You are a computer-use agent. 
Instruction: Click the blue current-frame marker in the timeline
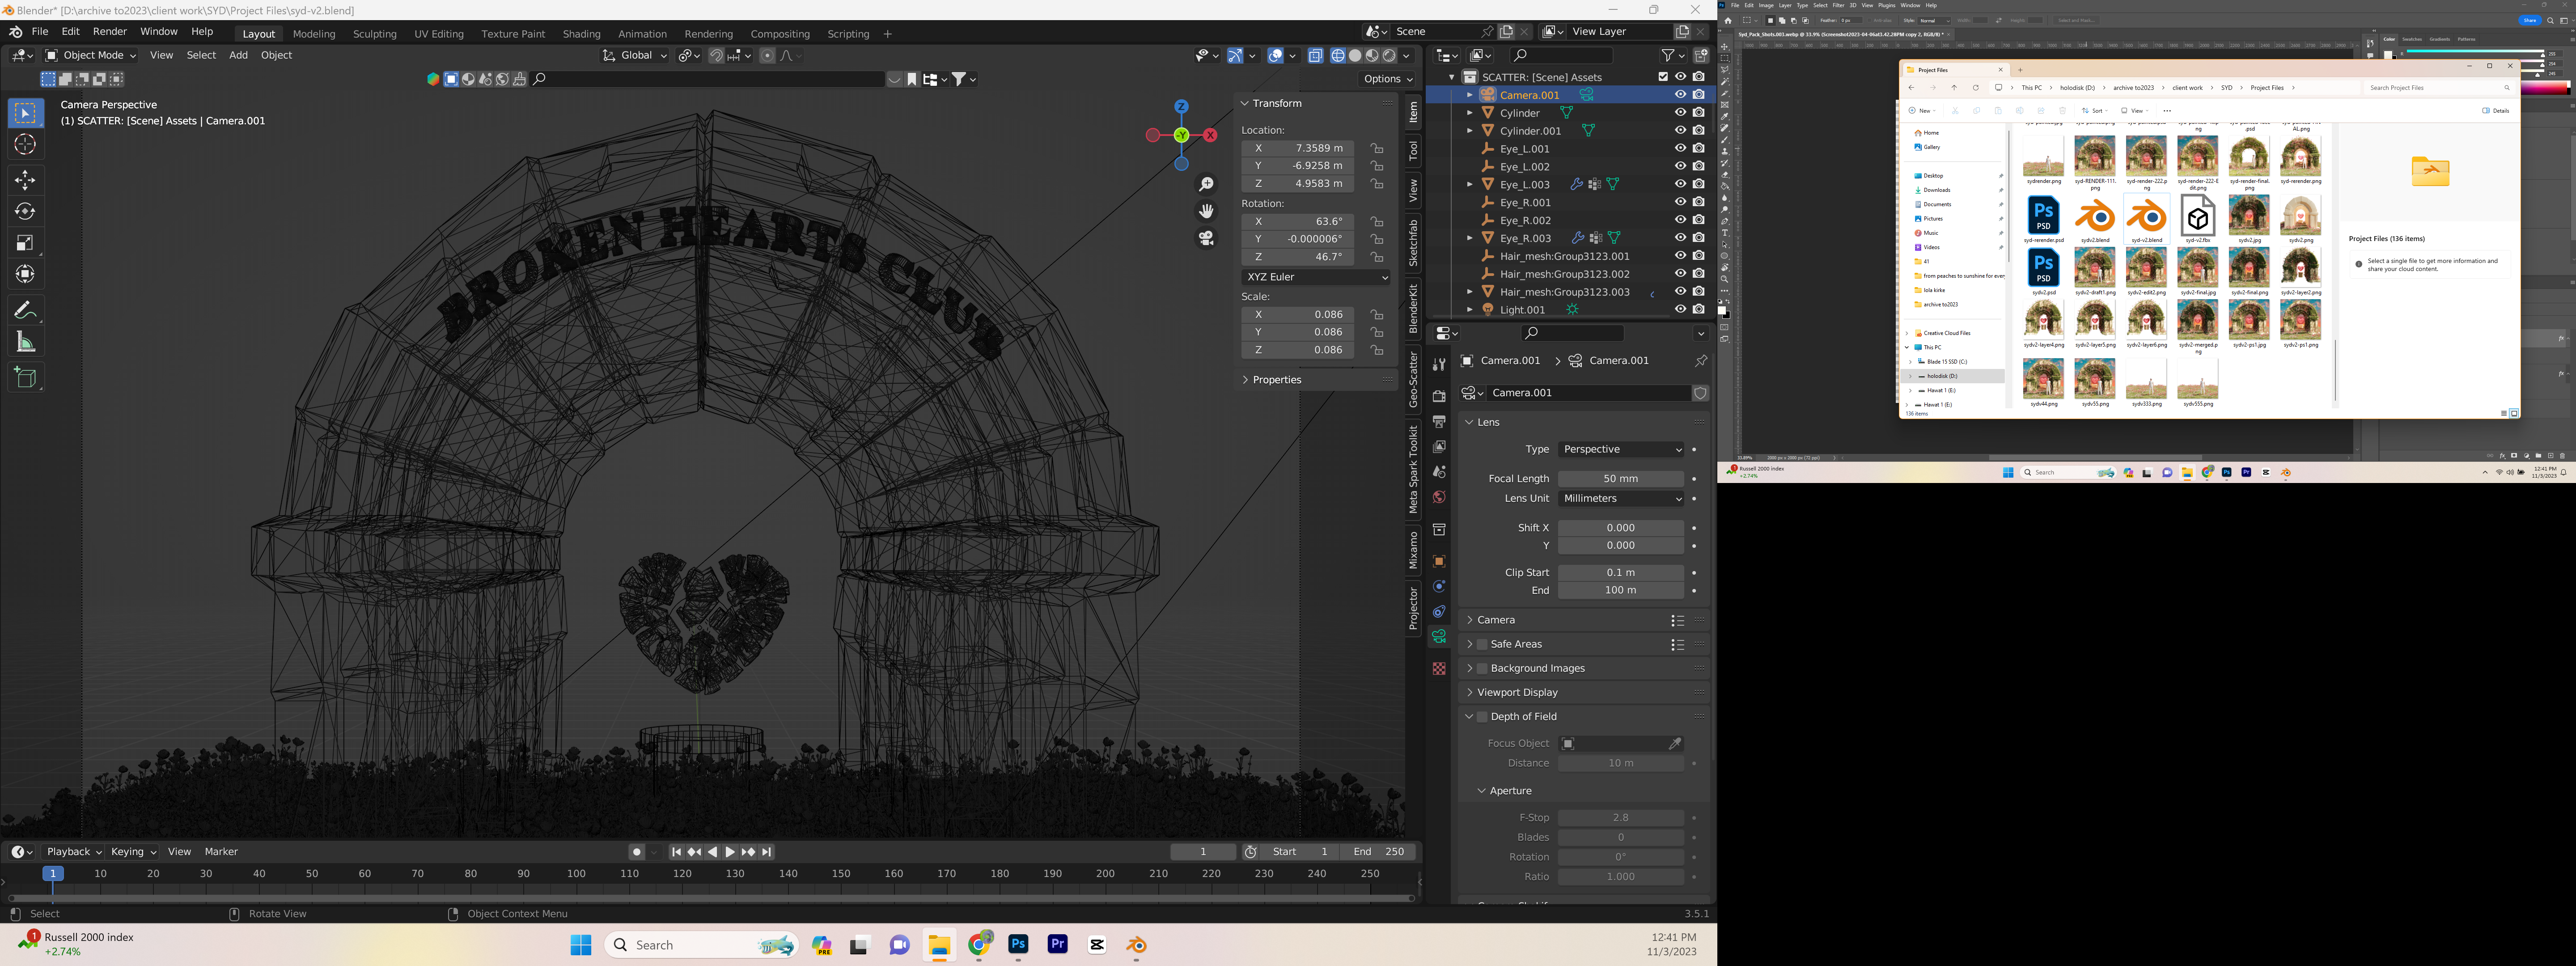tap(53, 874)
